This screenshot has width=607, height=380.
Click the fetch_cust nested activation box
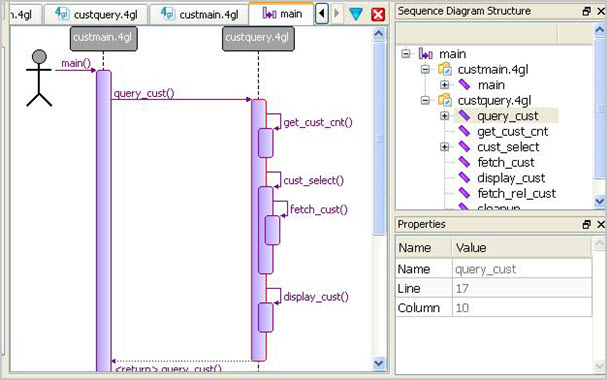[x=273, y=230]
